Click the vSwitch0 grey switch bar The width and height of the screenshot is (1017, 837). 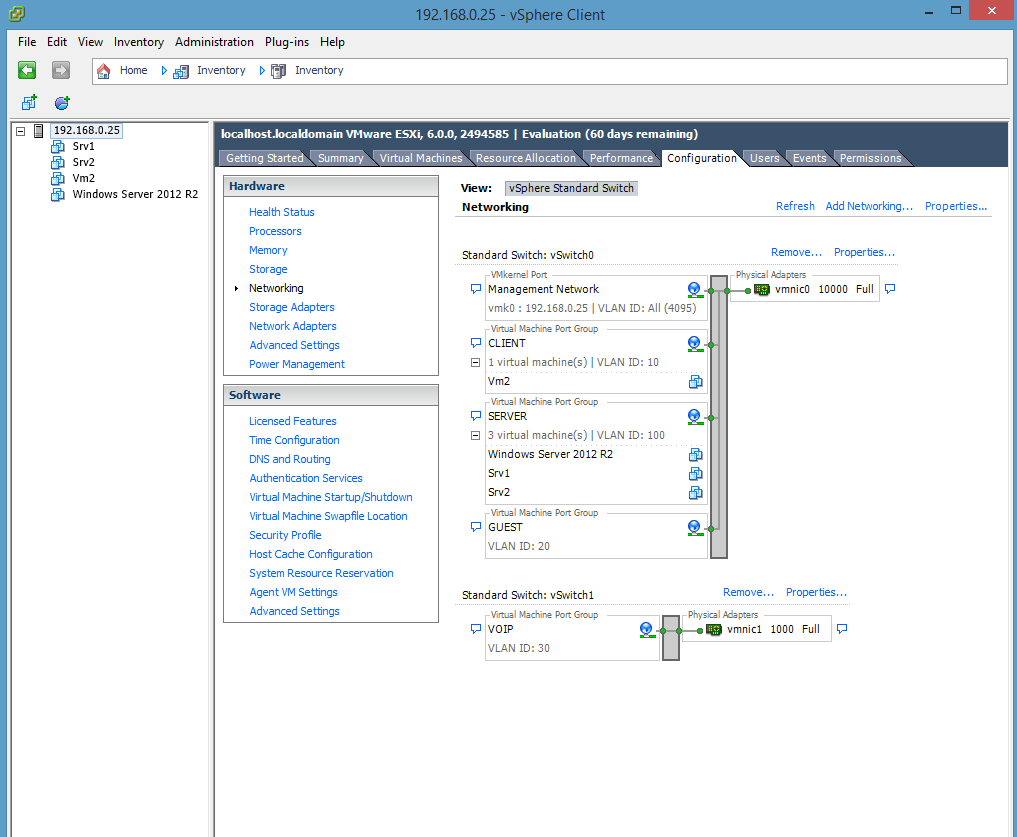[719, 417]
